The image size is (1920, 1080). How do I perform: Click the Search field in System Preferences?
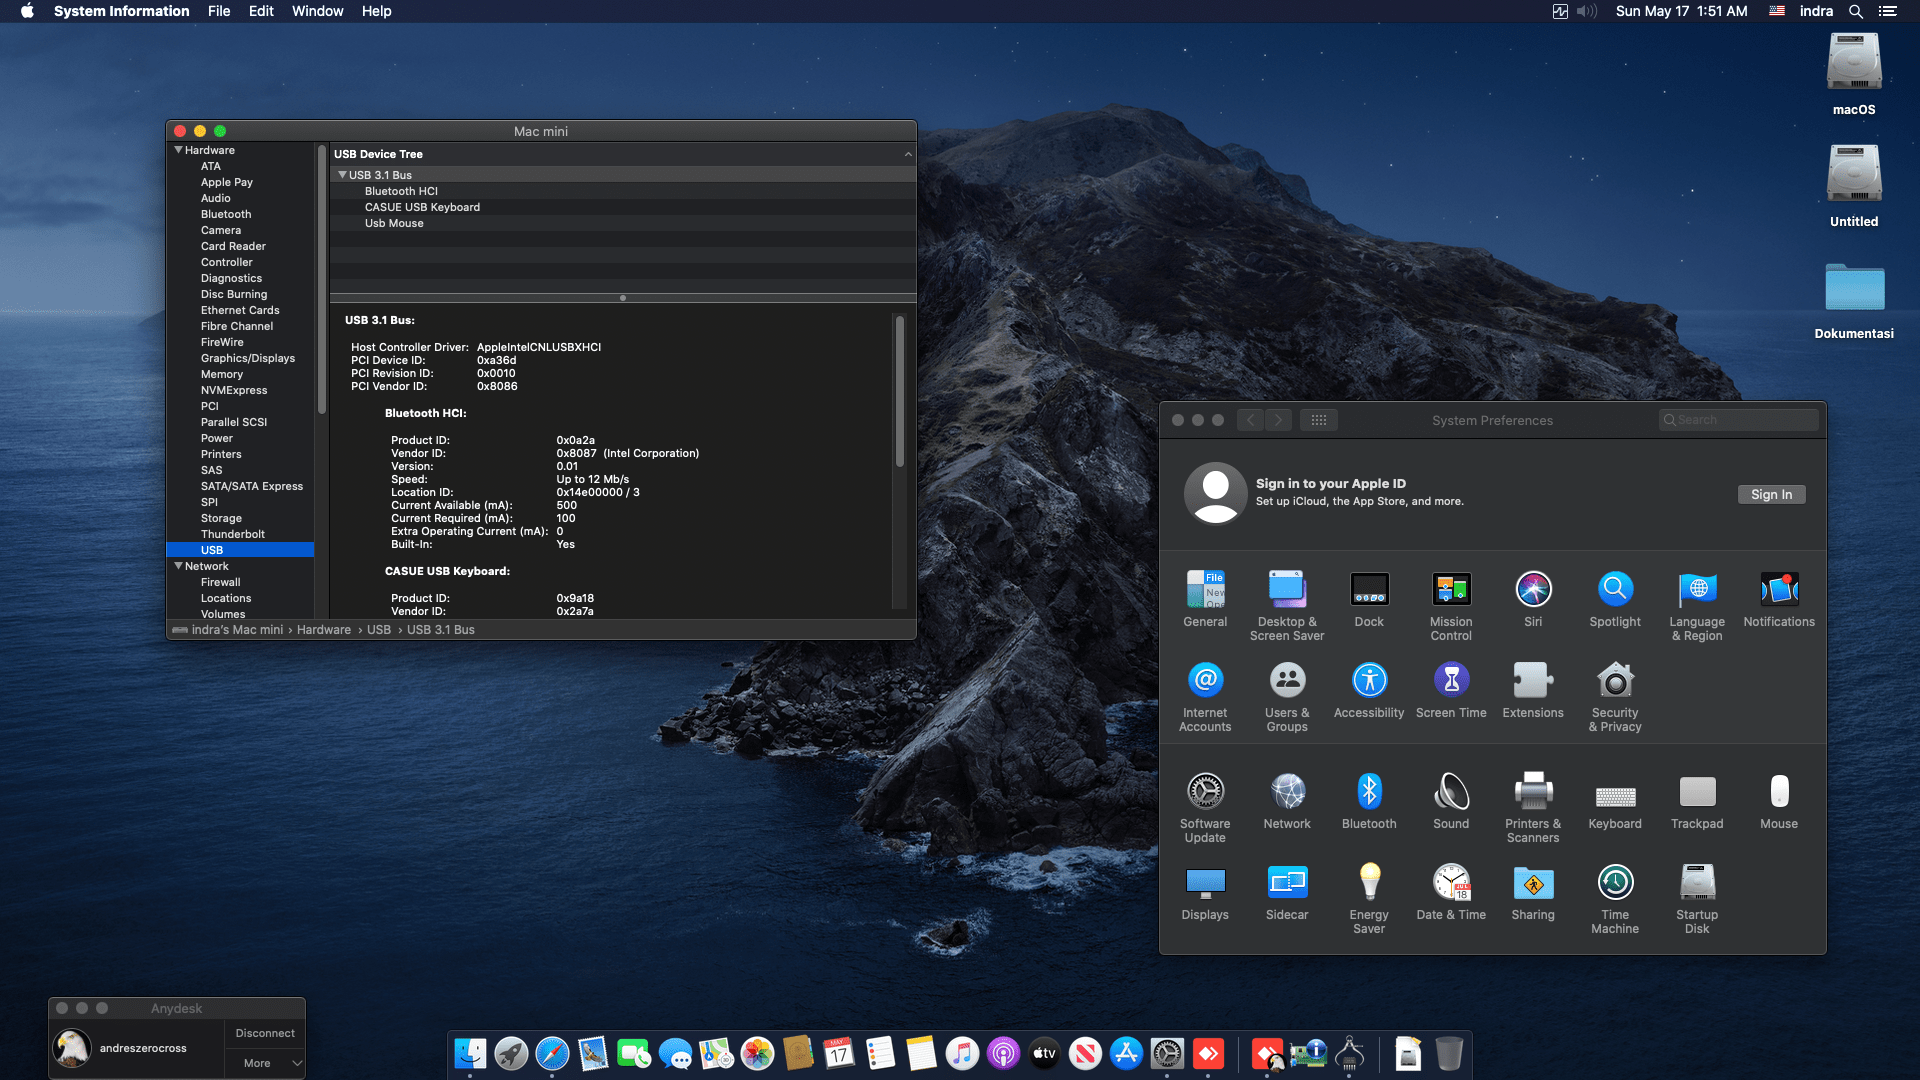click(x=1738, y=420)
